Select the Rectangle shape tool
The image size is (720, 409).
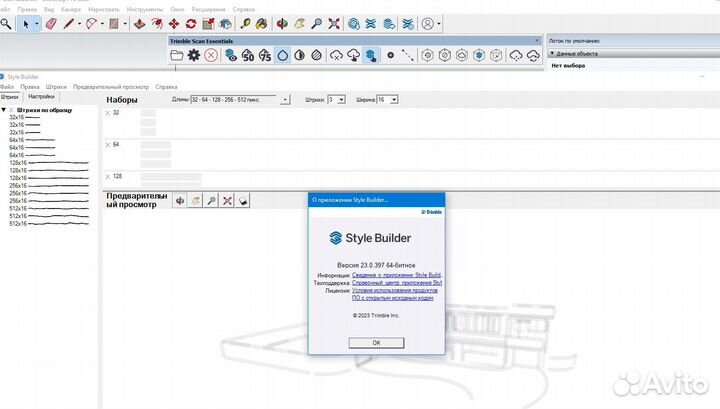tap(114, 24)
